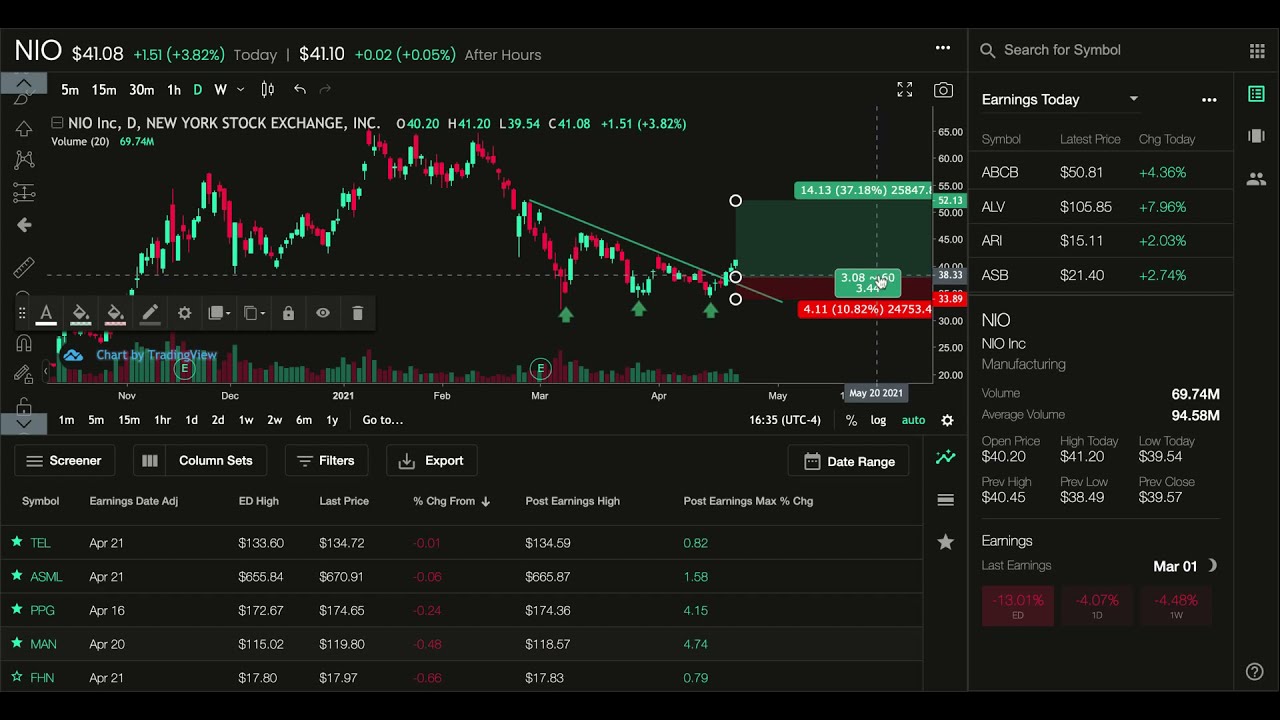
Task: Hide the drawing using eye icon
Action: 323,313
